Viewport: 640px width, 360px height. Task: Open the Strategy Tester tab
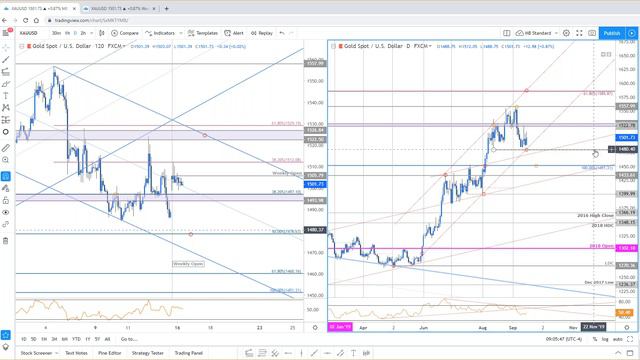click(x=148, y=353)
